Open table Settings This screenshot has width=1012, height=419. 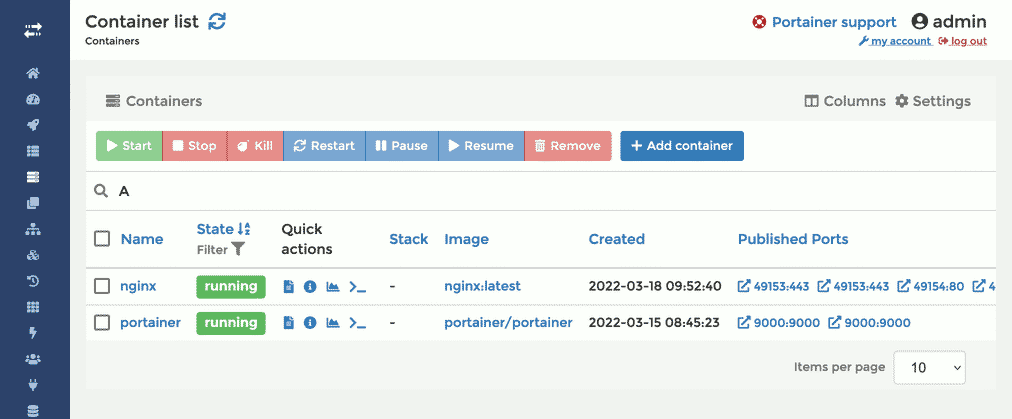point(933,101)
